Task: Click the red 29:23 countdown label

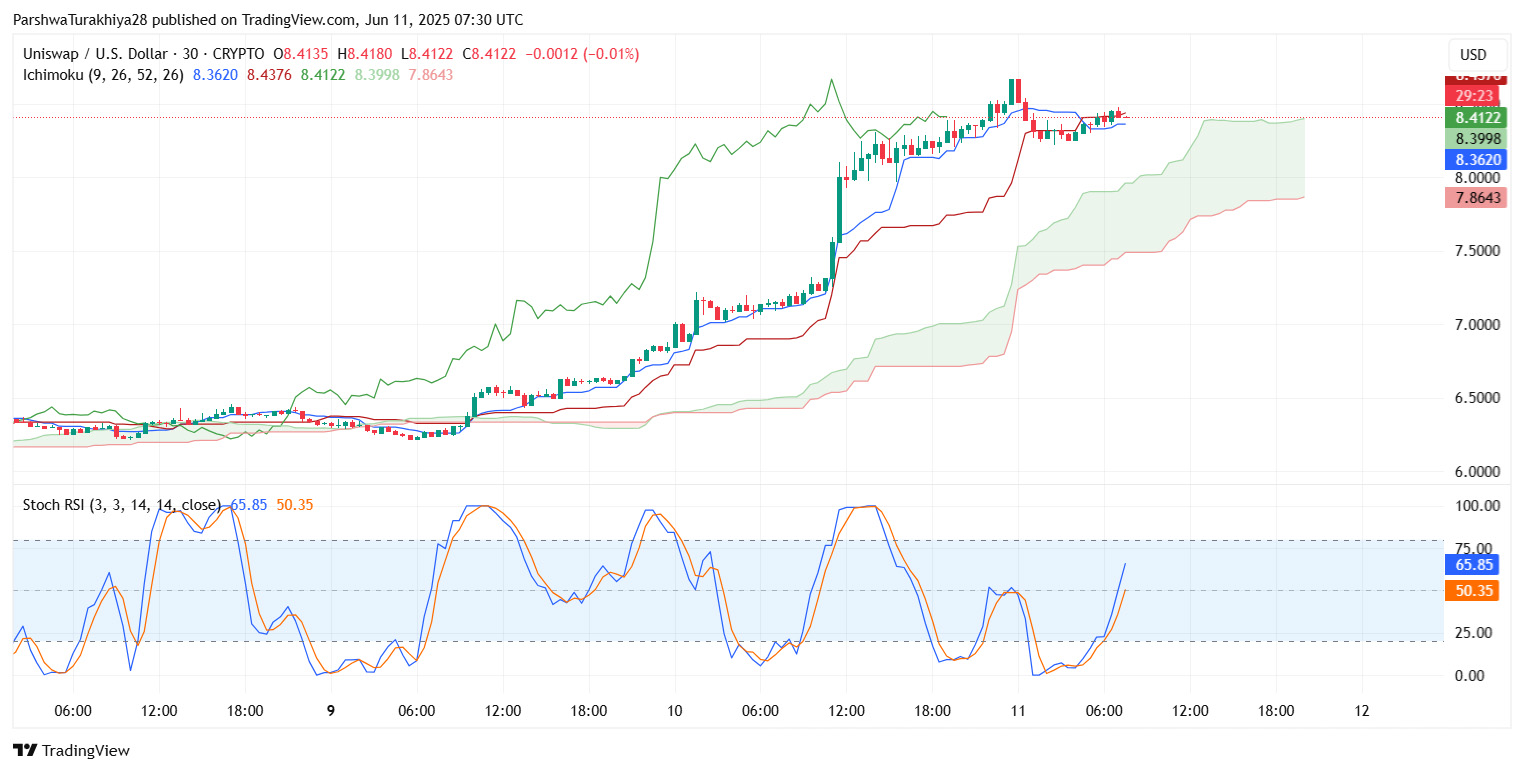Action: [1474, 96]
